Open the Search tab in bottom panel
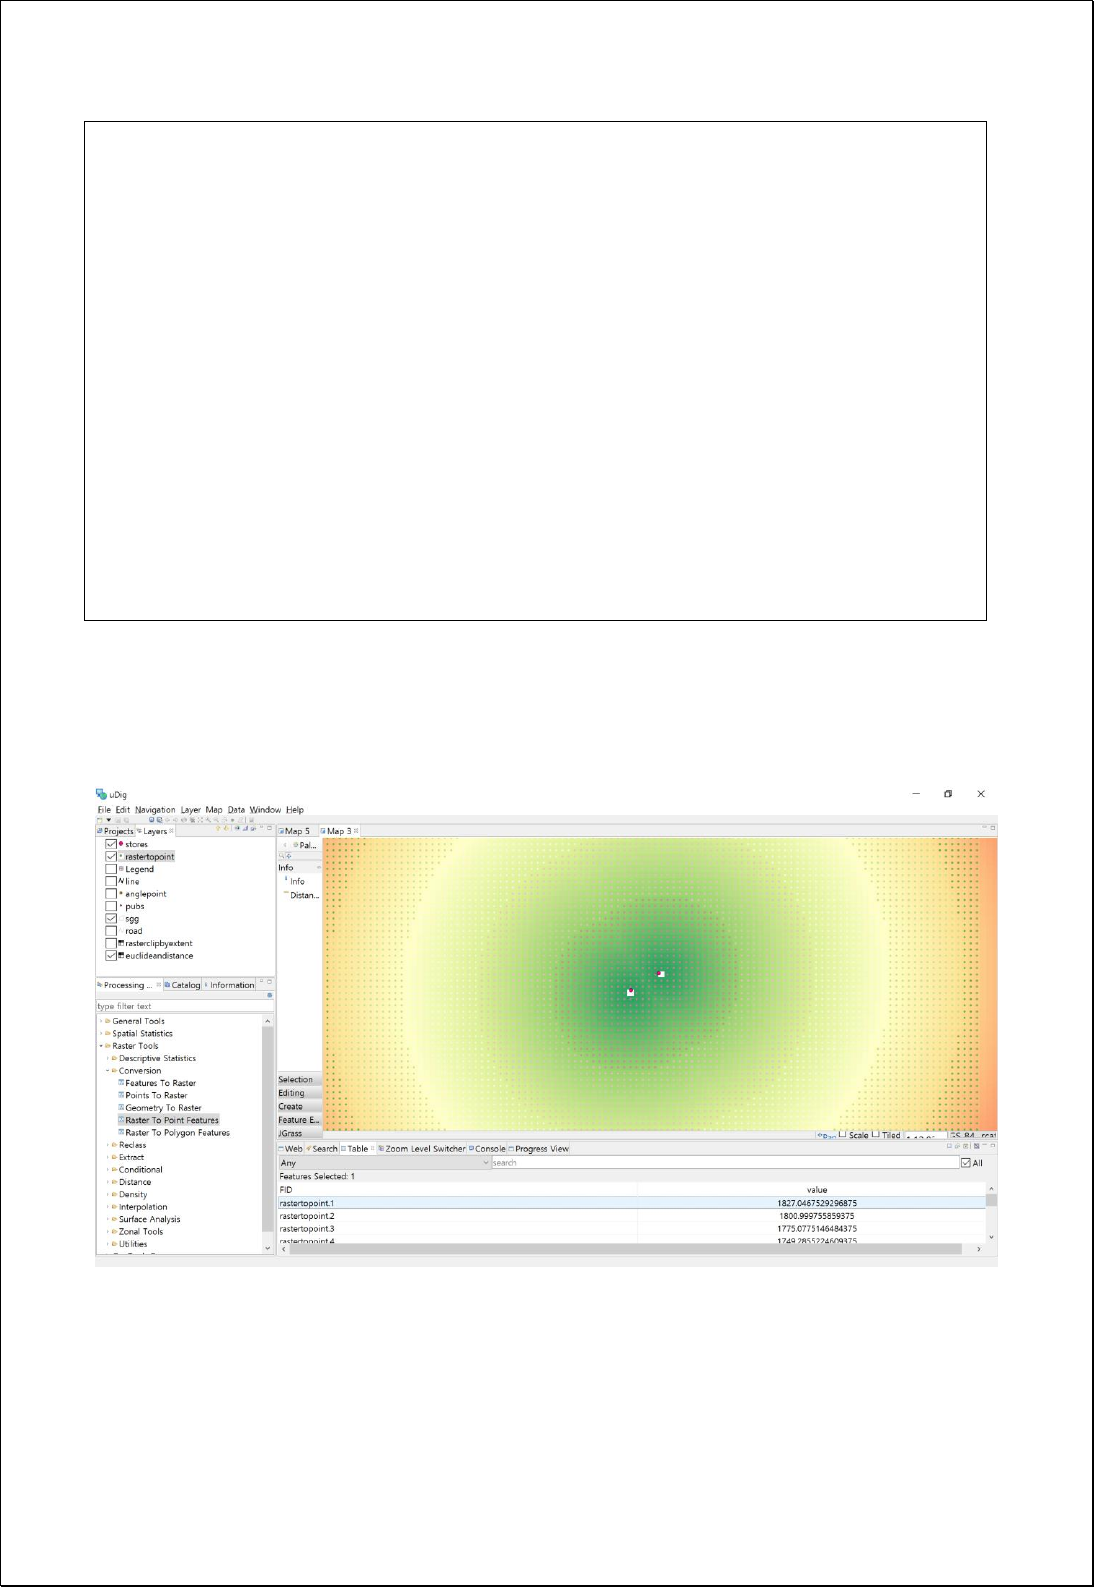This screenshot has width=1094, height=1587. (x=322, y=1149)
